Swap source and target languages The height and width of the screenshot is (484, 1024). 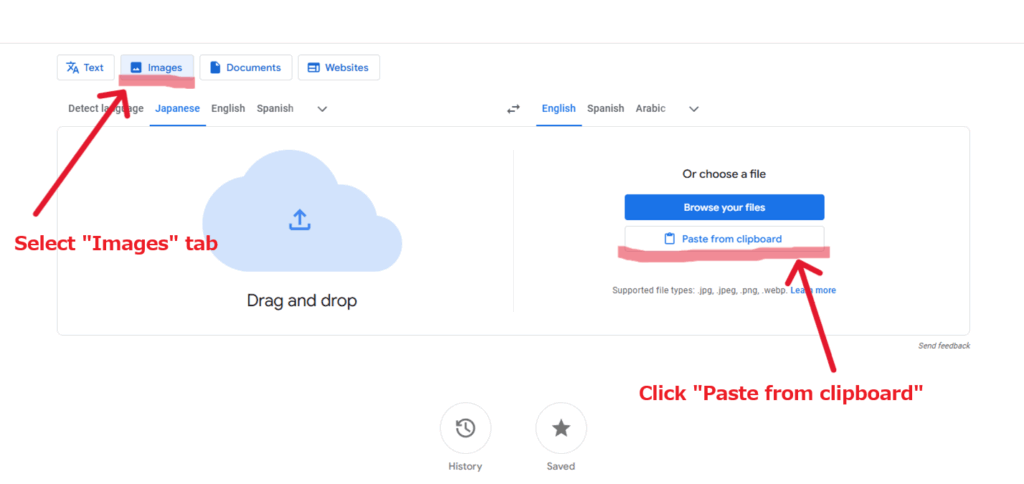tap(514, 109)
